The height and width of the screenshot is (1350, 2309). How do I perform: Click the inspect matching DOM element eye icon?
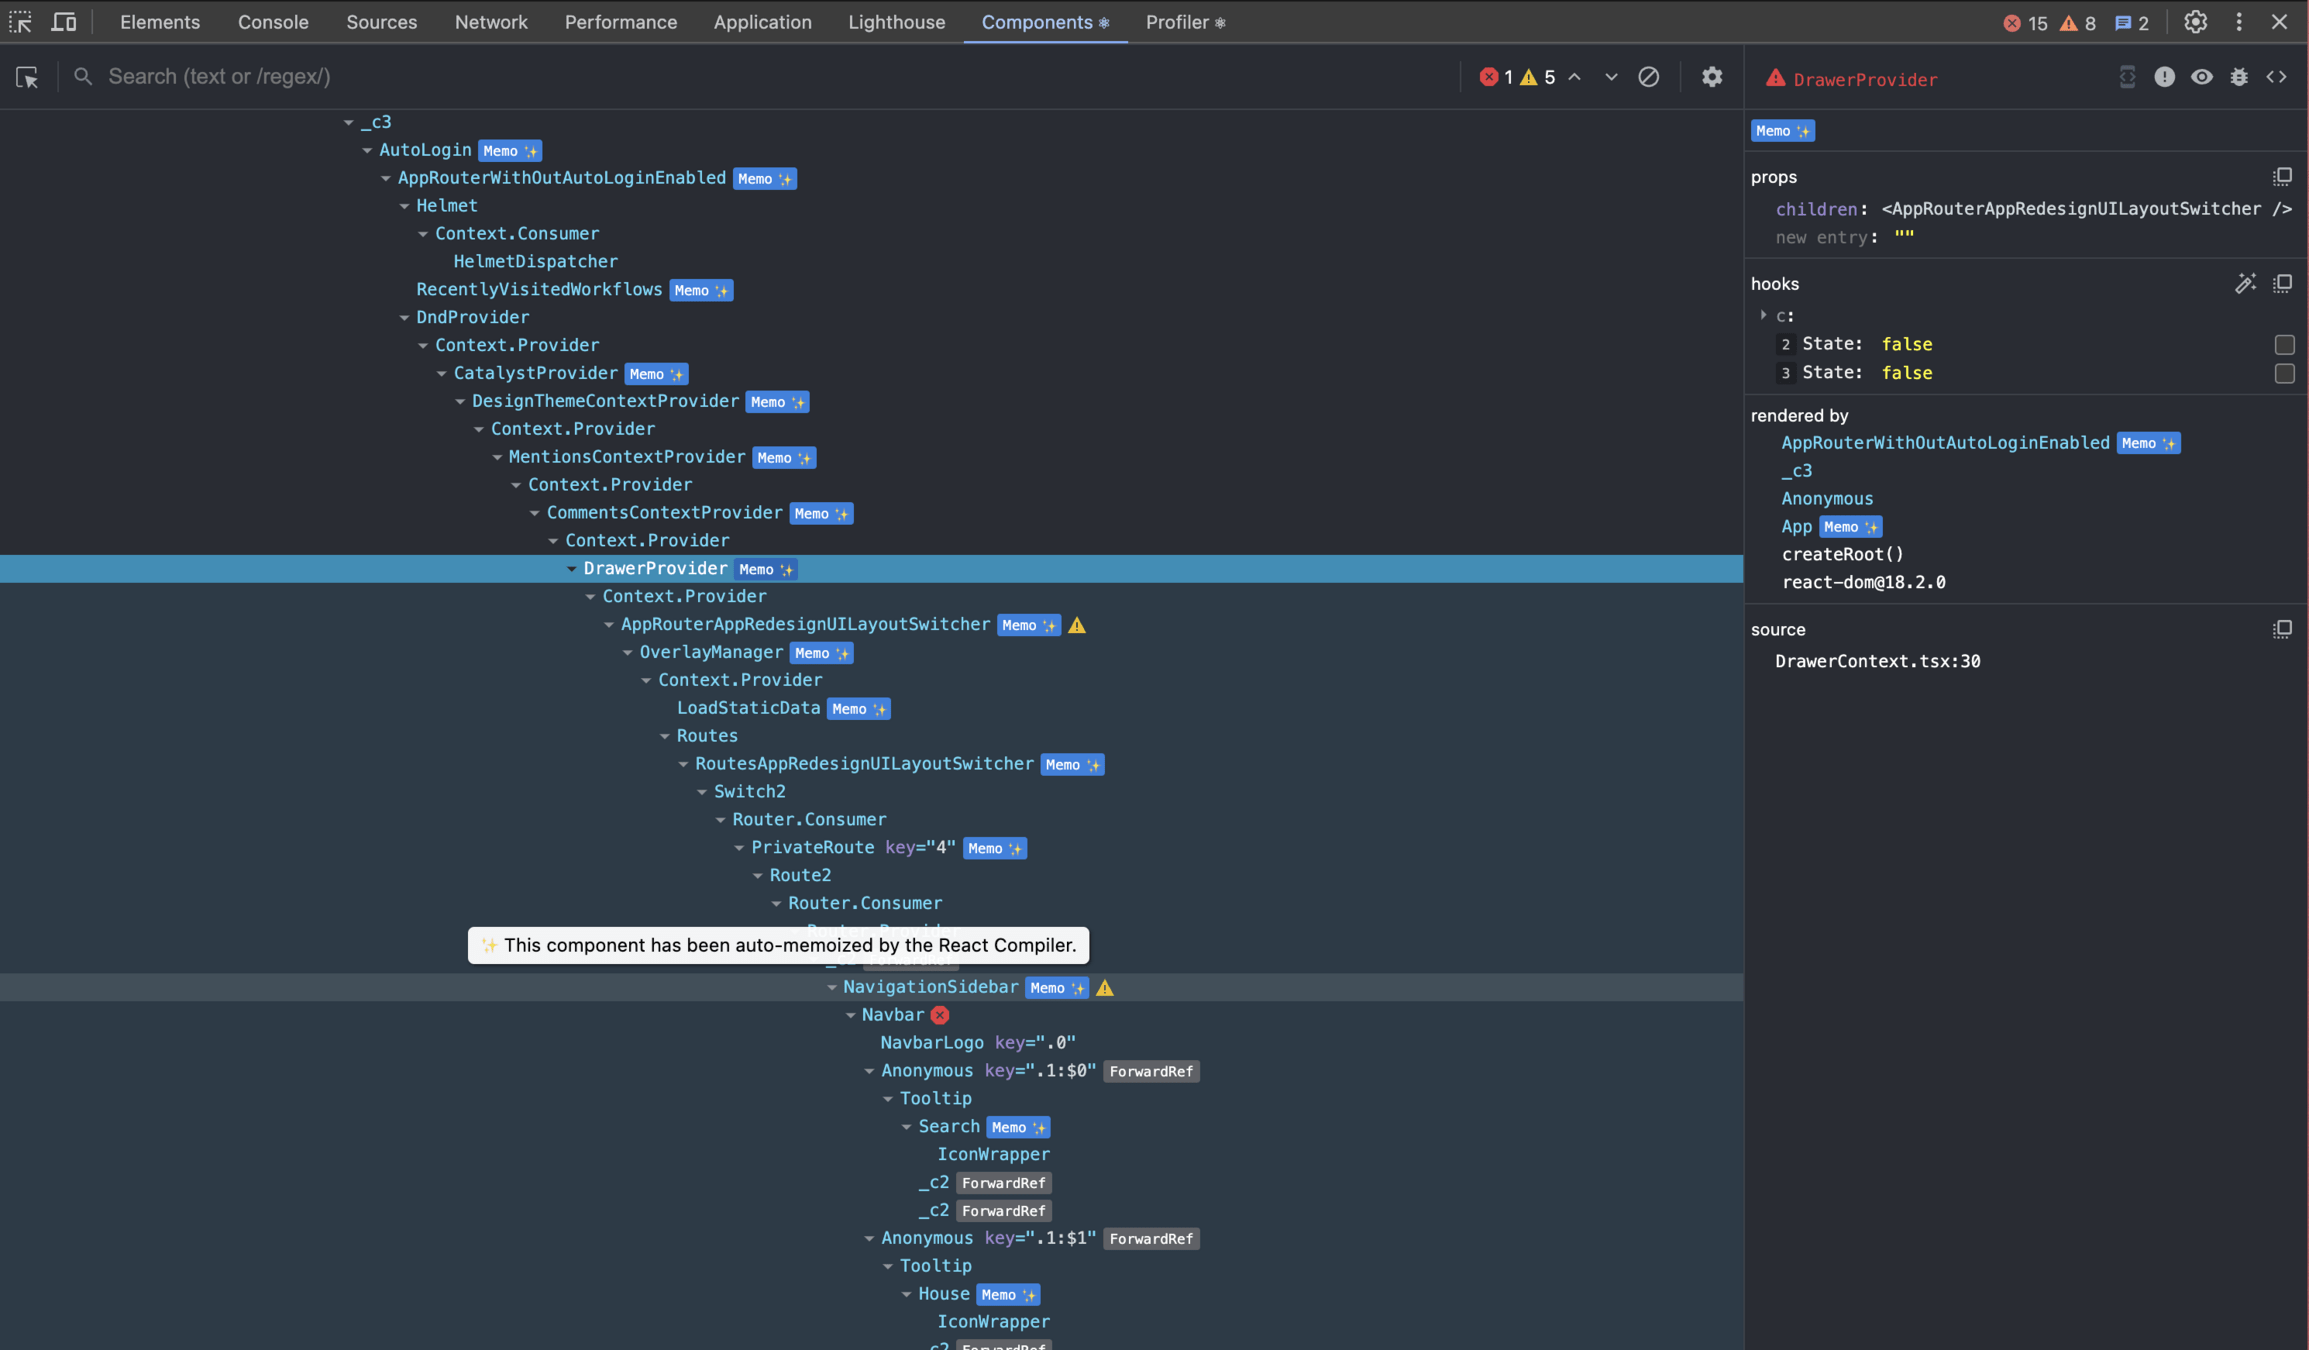[x=2202, y=77]
